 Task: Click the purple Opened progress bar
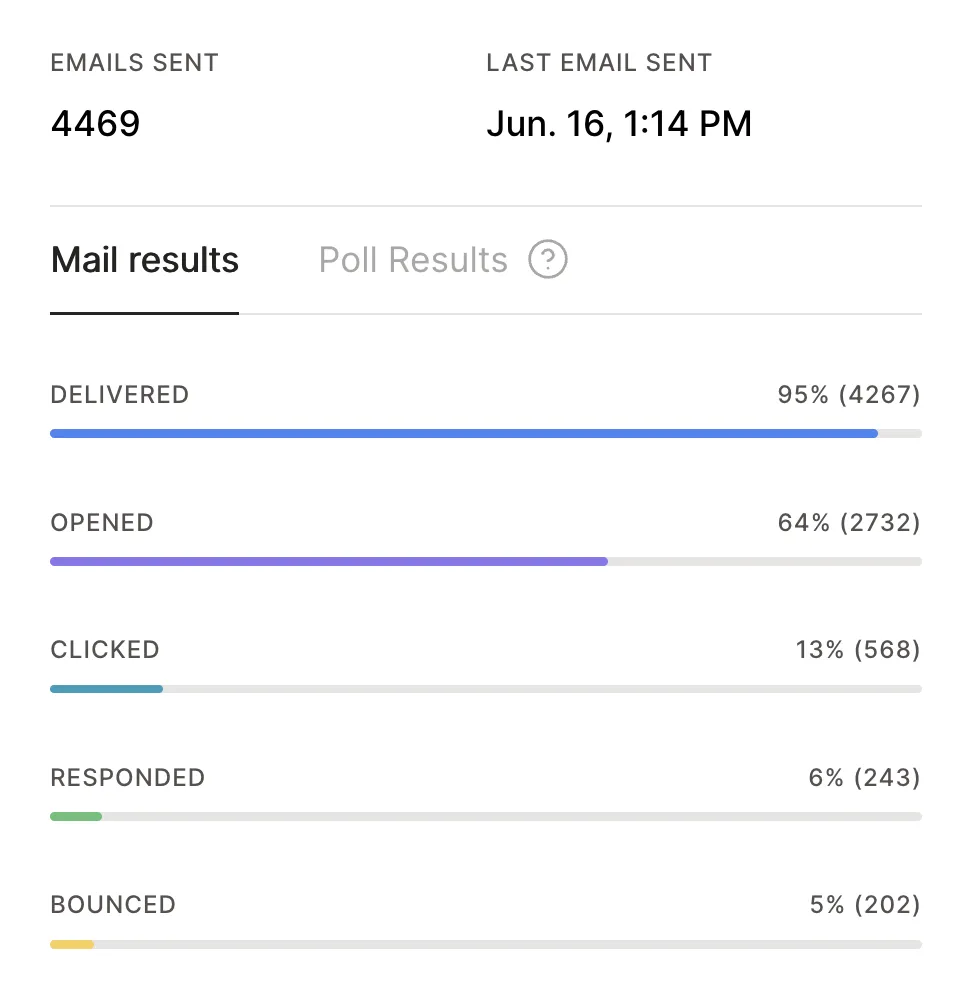(x=485, y=561)
